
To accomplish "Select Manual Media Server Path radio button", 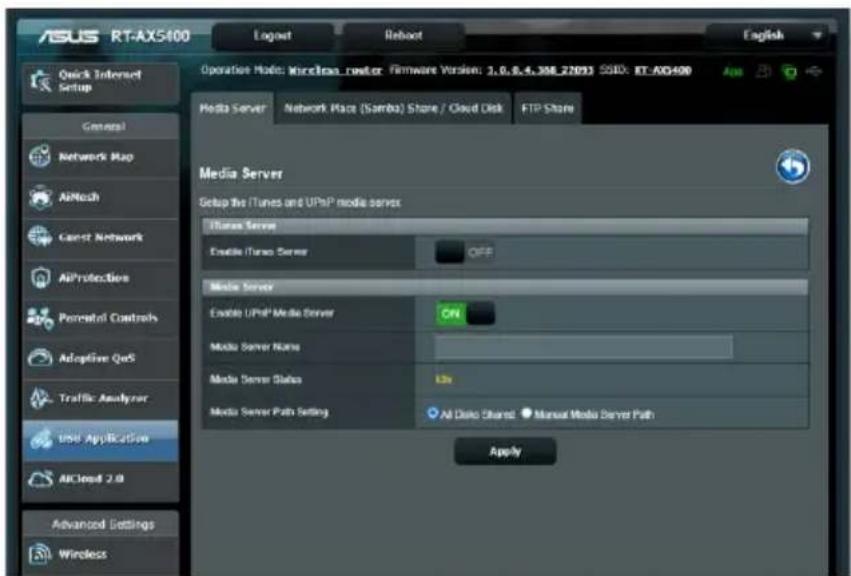I will click(526, 413).
